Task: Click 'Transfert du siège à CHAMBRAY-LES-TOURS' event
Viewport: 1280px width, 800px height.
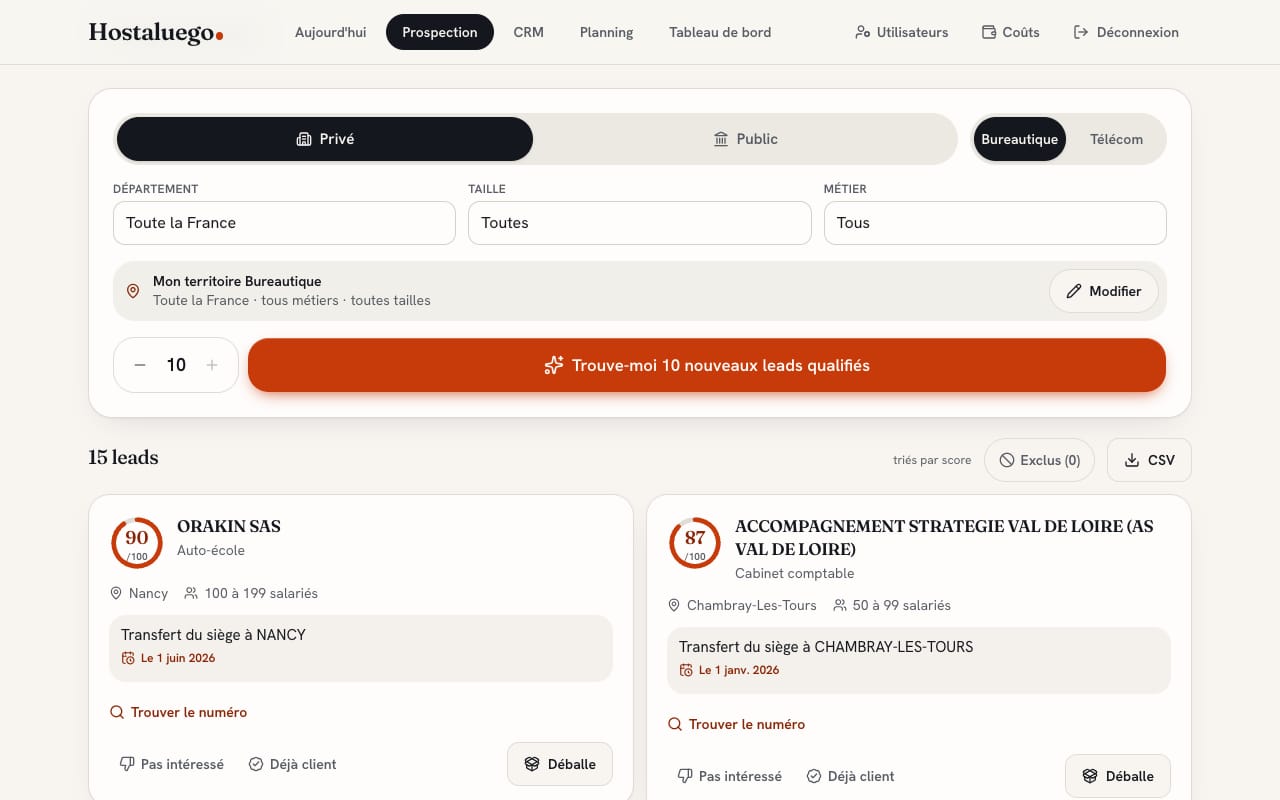Action: 826,646
